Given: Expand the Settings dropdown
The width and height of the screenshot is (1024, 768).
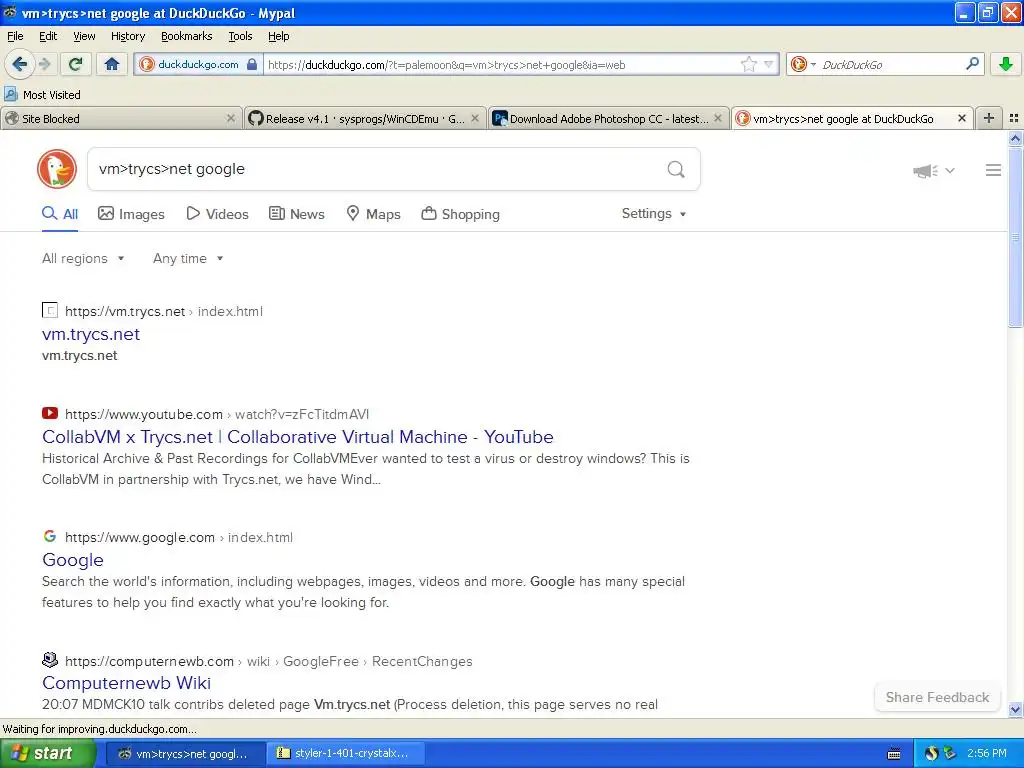Looking at the screenshot, I should (654, 214).
